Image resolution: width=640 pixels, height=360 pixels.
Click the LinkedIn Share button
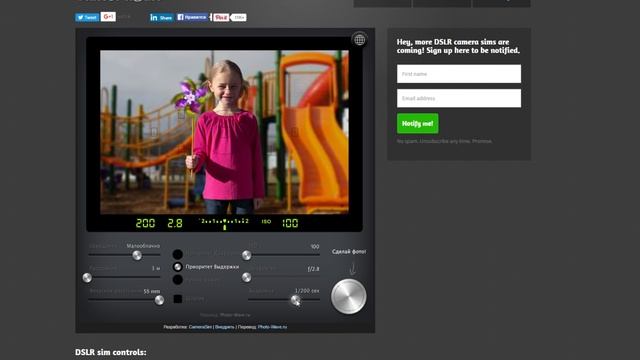(161, 17)
